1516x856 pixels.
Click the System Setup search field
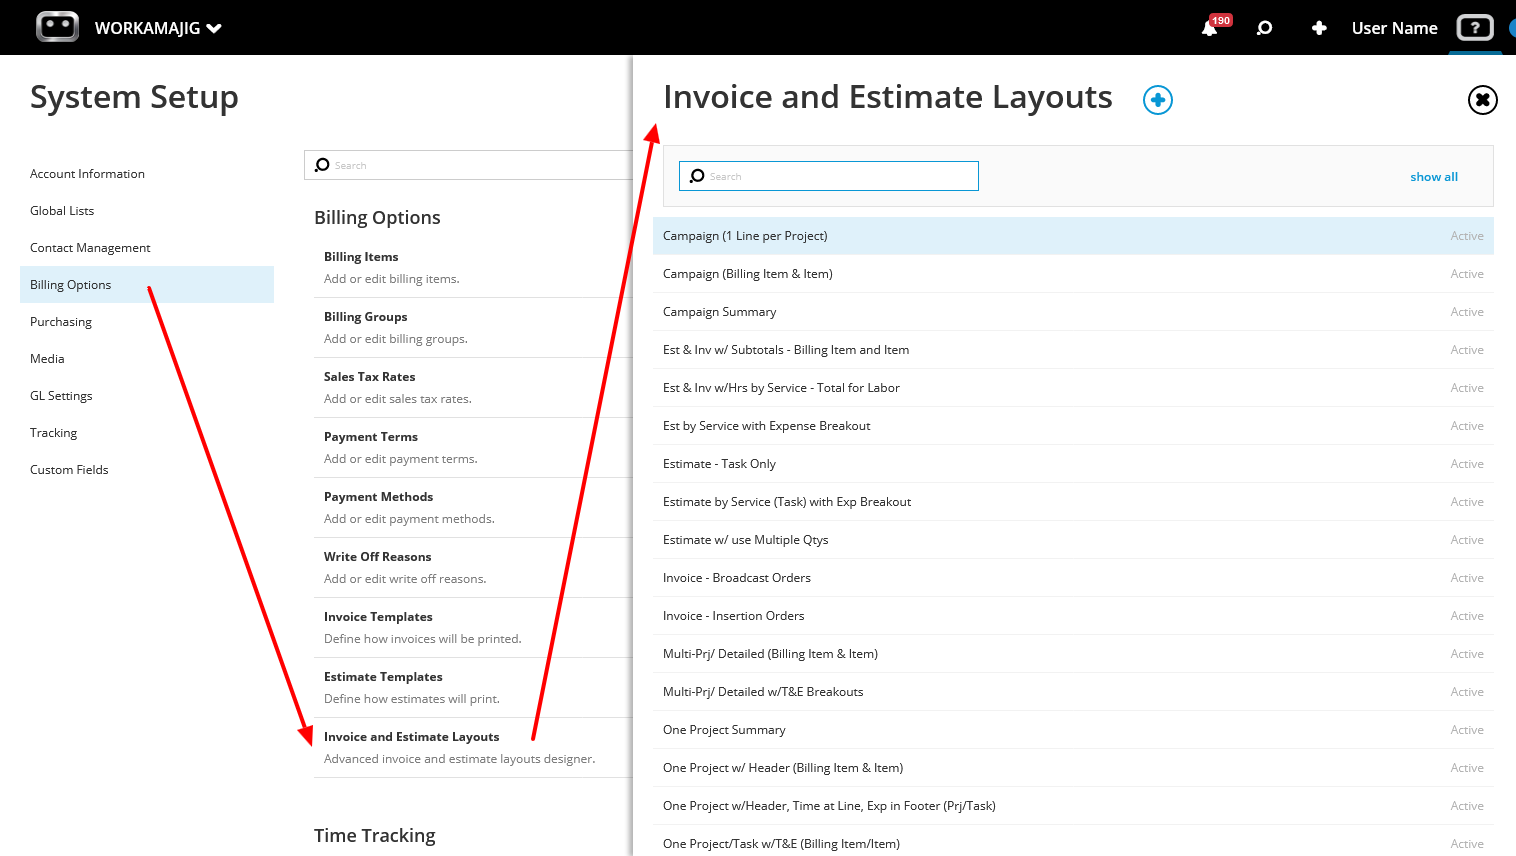[x=468, y=165]
